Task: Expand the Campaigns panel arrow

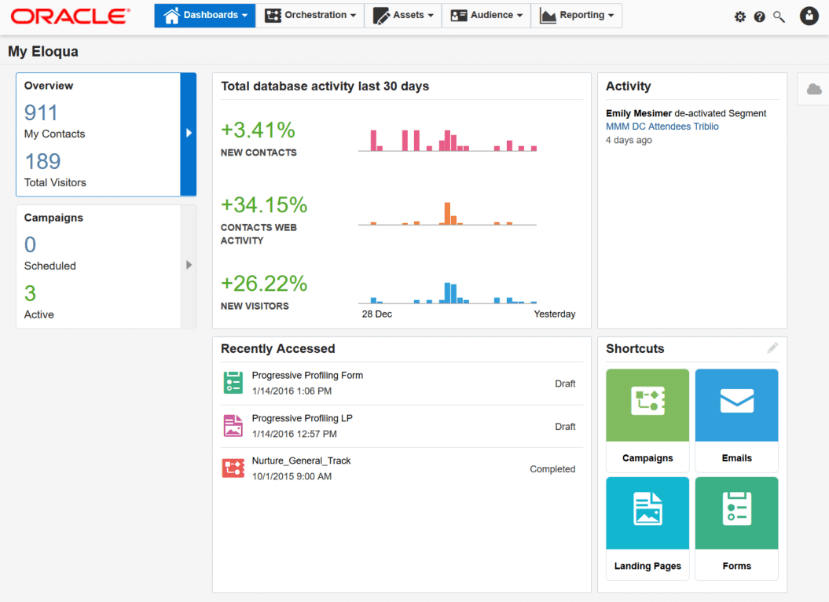Action: pos(188,266)
